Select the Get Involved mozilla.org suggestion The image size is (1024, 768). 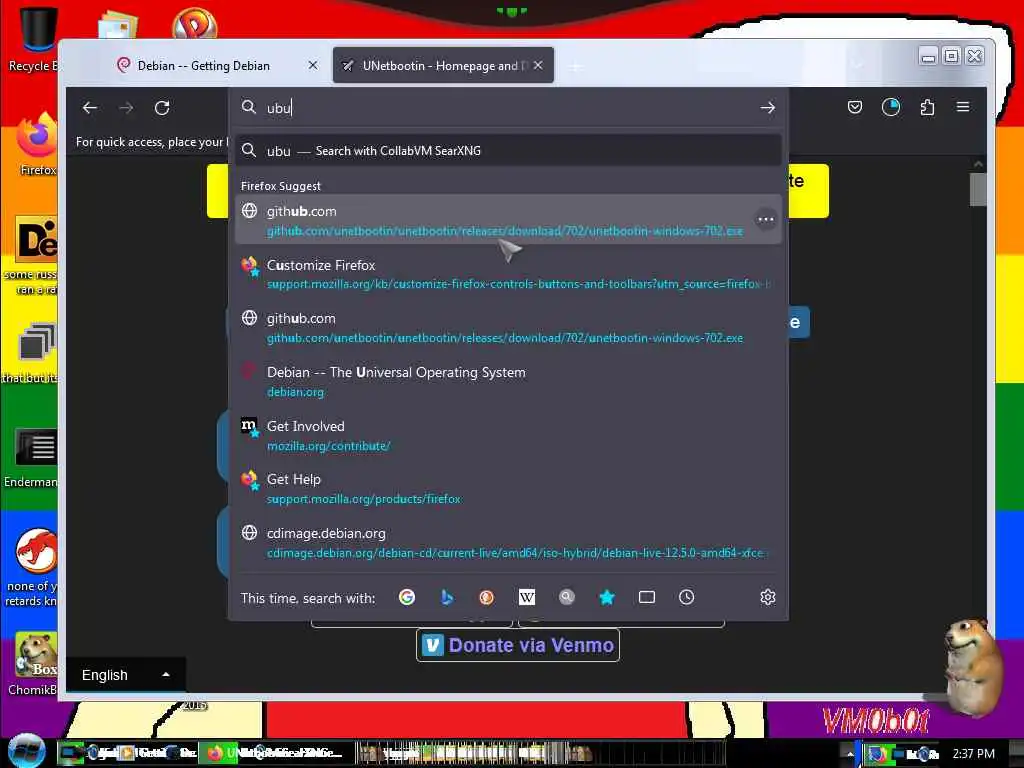point(508,436)
